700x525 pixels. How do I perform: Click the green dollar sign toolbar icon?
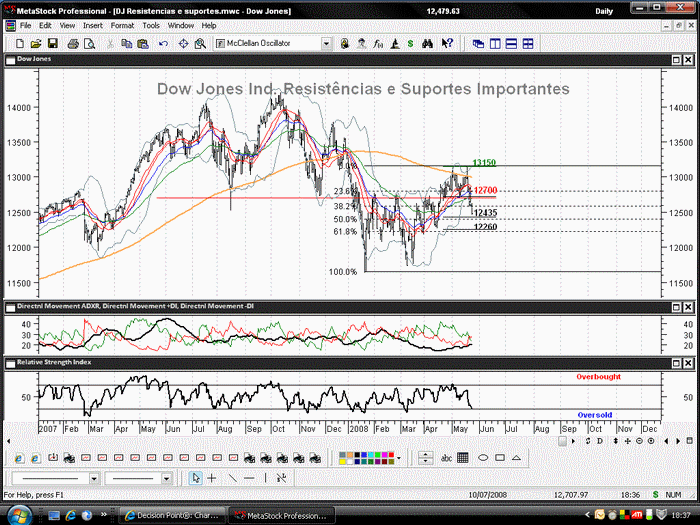tap(411, 44)
